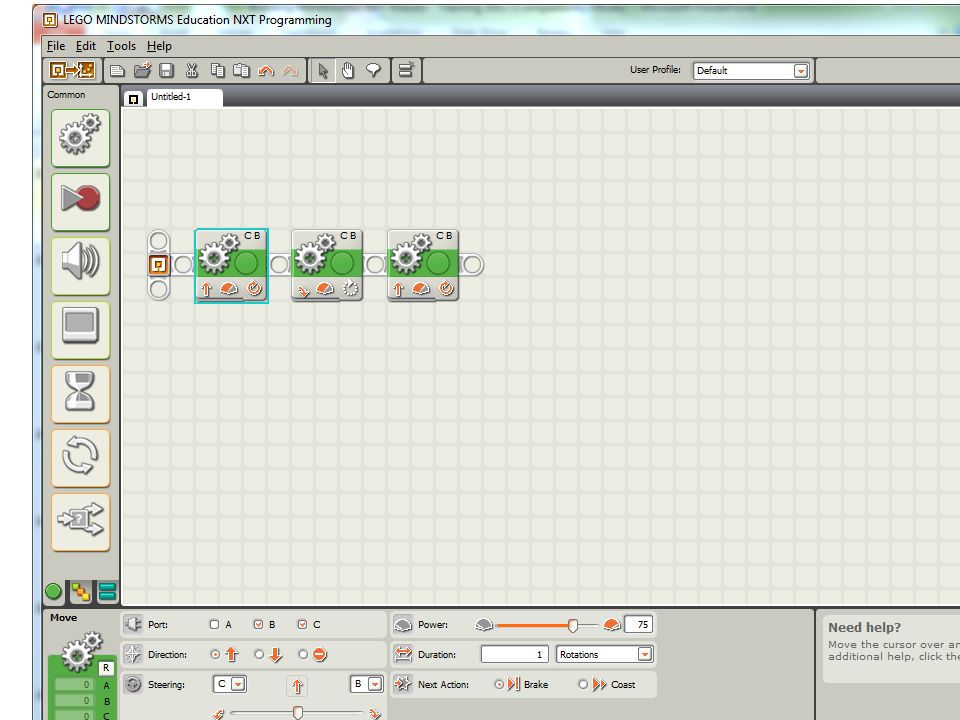Switch to the Custom palette tab
The width and height of the screenshot is (960, 720).
pyautogui.click(x=107, y=591)
